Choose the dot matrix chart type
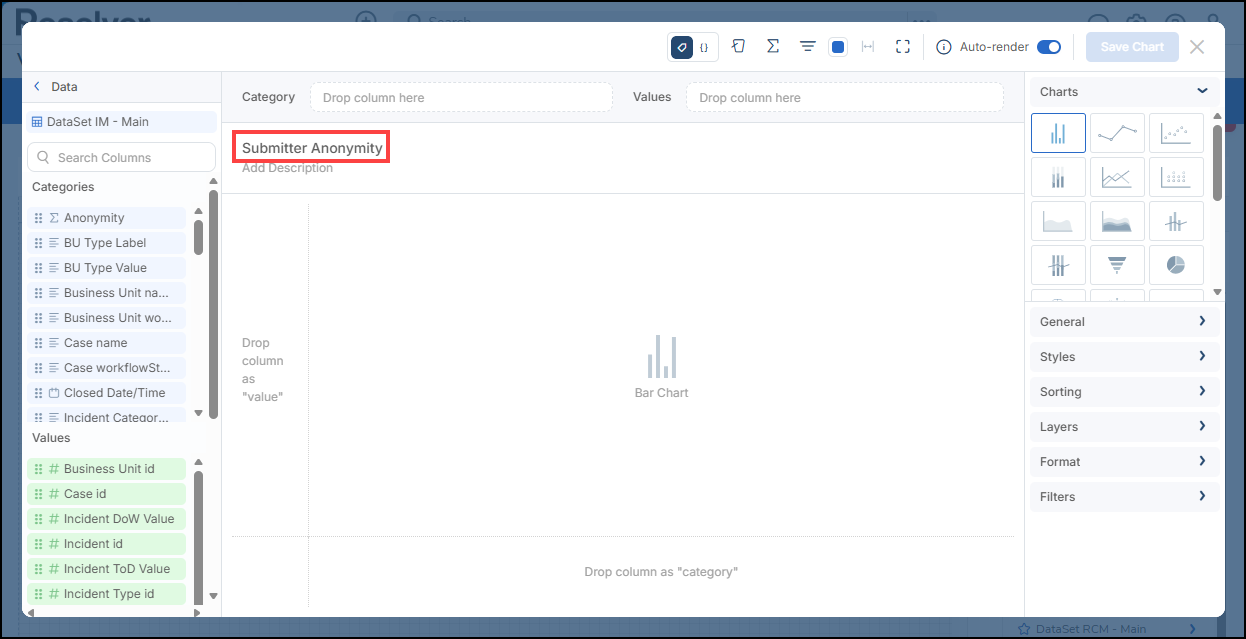The height and width of the screenshot is (639, 1246). [x=1176, y=178]
